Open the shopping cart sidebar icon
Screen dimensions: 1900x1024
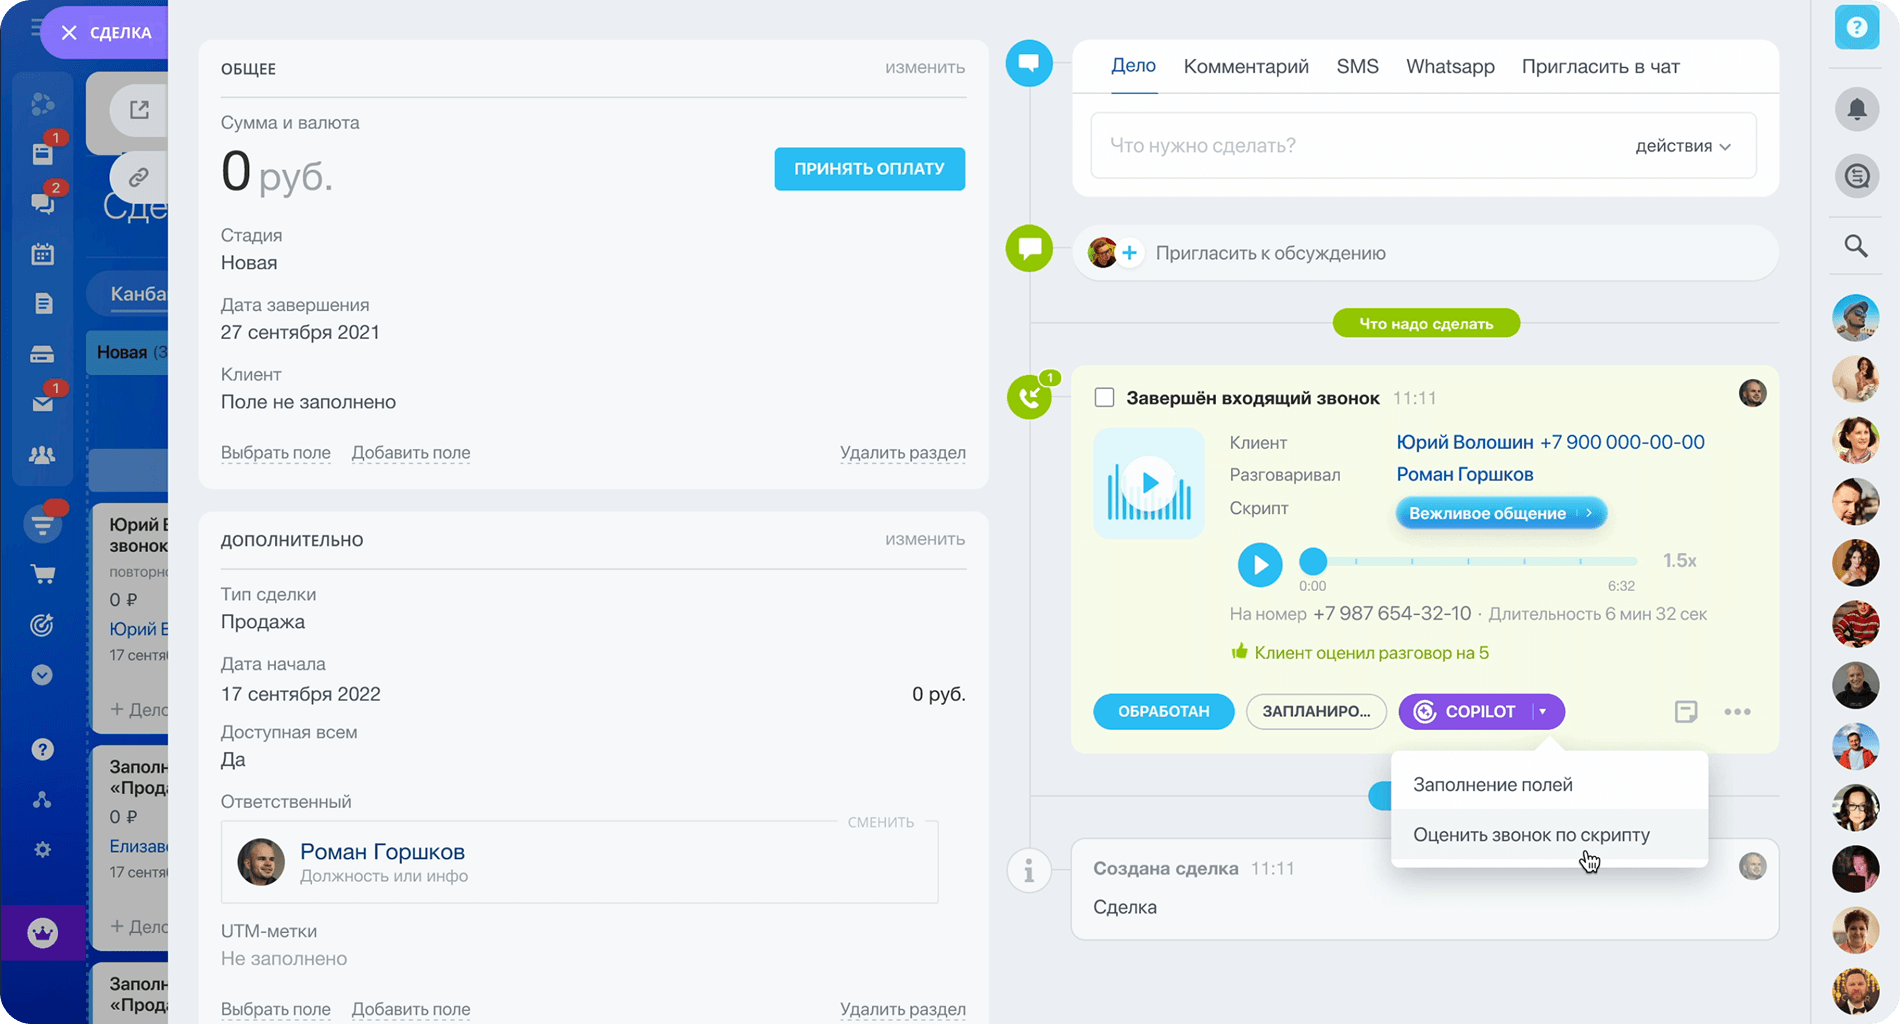point(42,574)
